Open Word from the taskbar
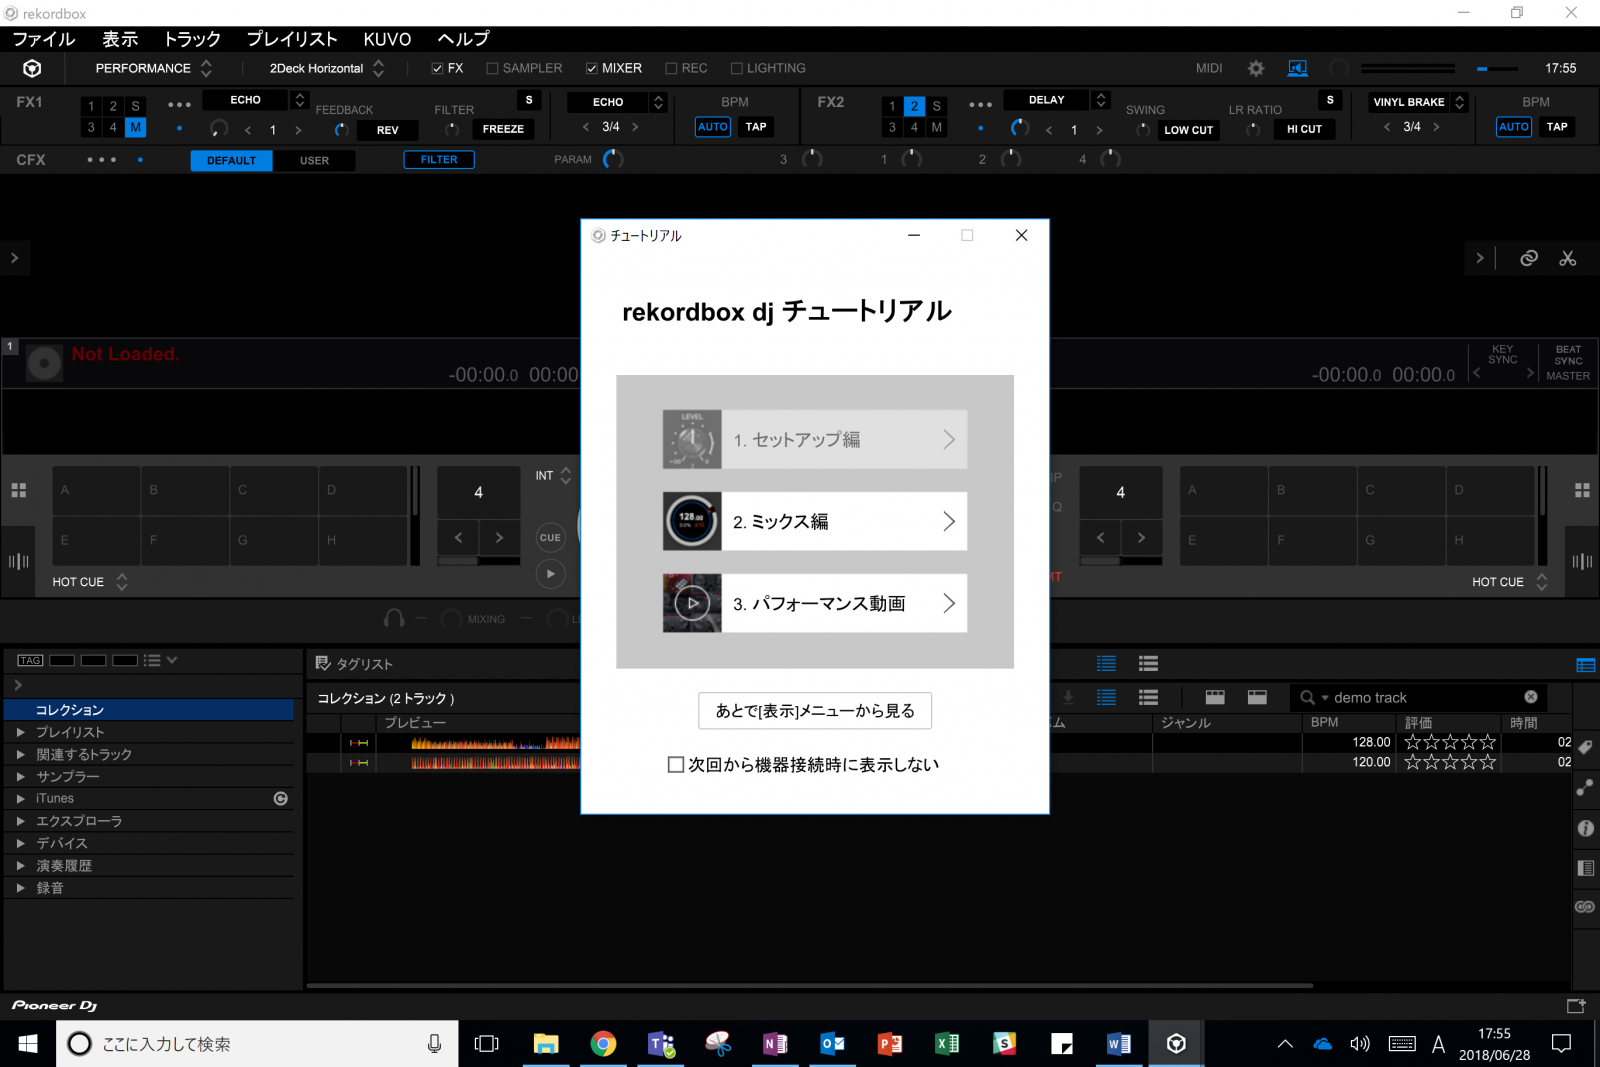Image resolution: width=1600 pixels, height=1067 pixels. pyautogui.click(x=1119, y=1044)
